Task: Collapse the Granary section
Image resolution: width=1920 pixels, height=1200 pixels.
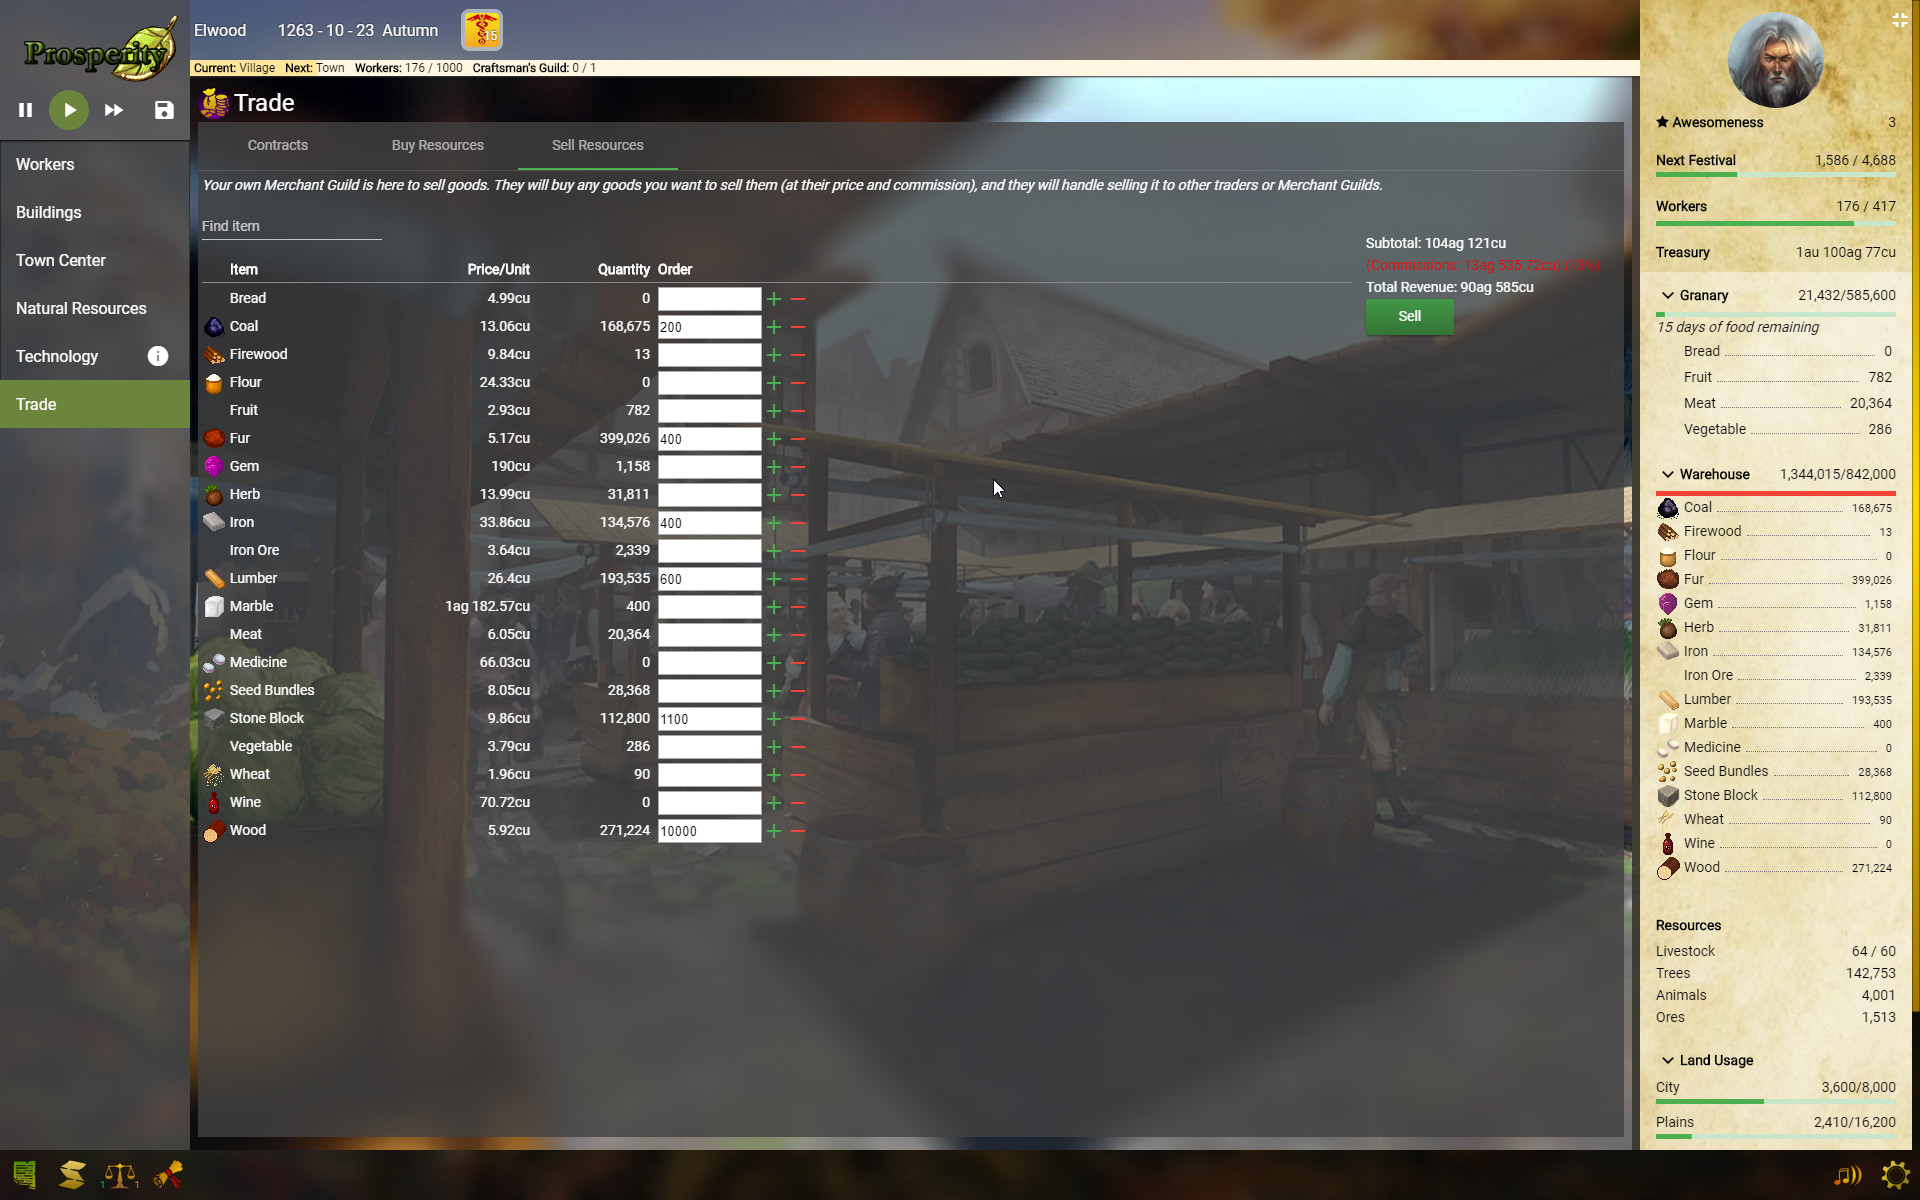Action: click(x=1667, y=295)
